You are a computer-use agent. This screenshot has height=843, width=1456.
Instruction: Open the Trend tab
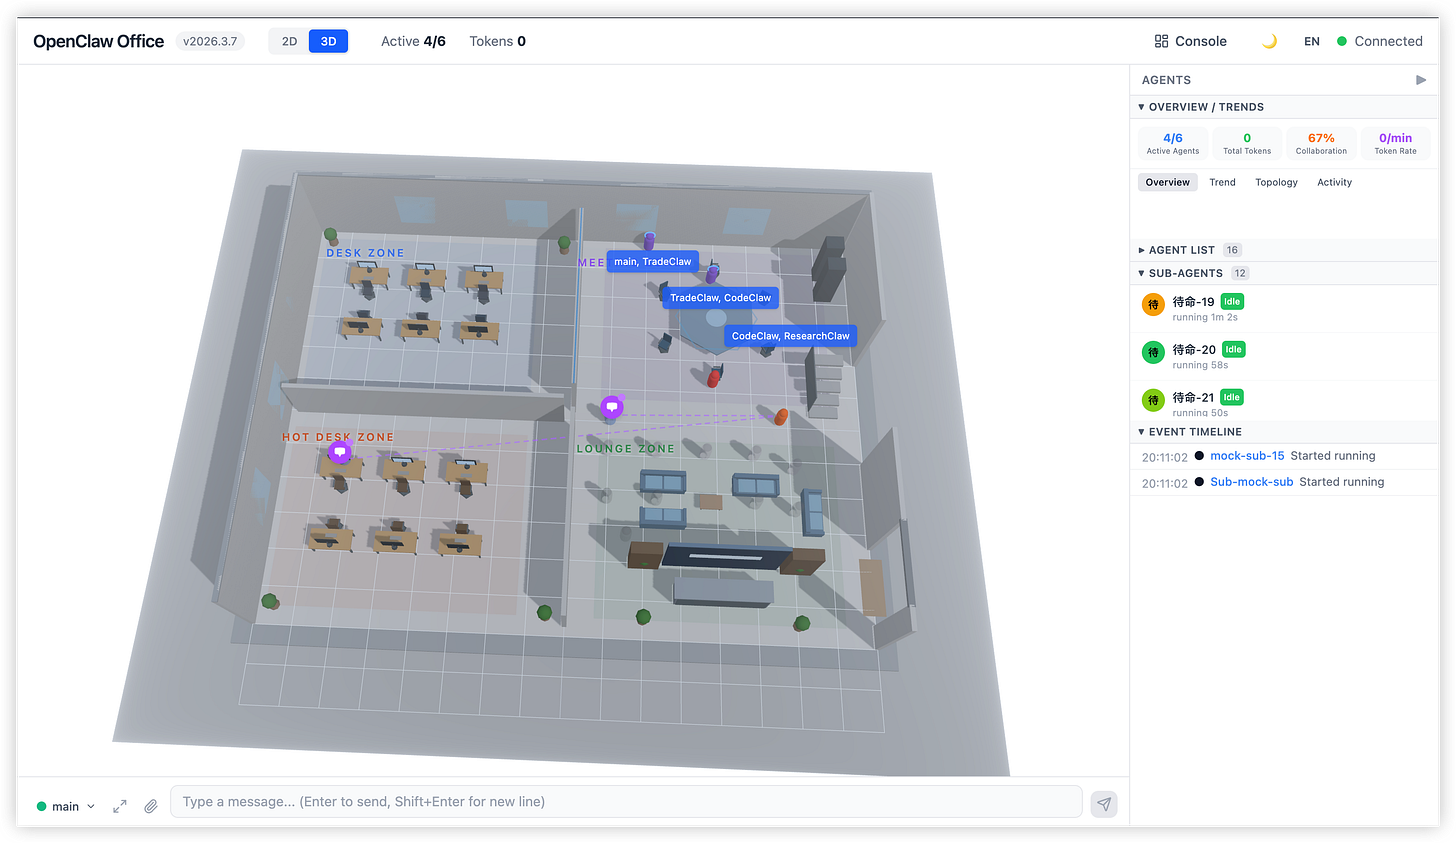tap(1222, 182)
